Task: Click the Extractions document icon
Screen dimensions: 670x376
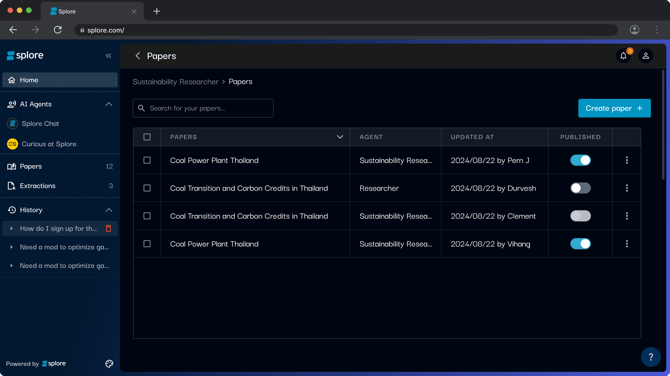Action: (12, 186)
